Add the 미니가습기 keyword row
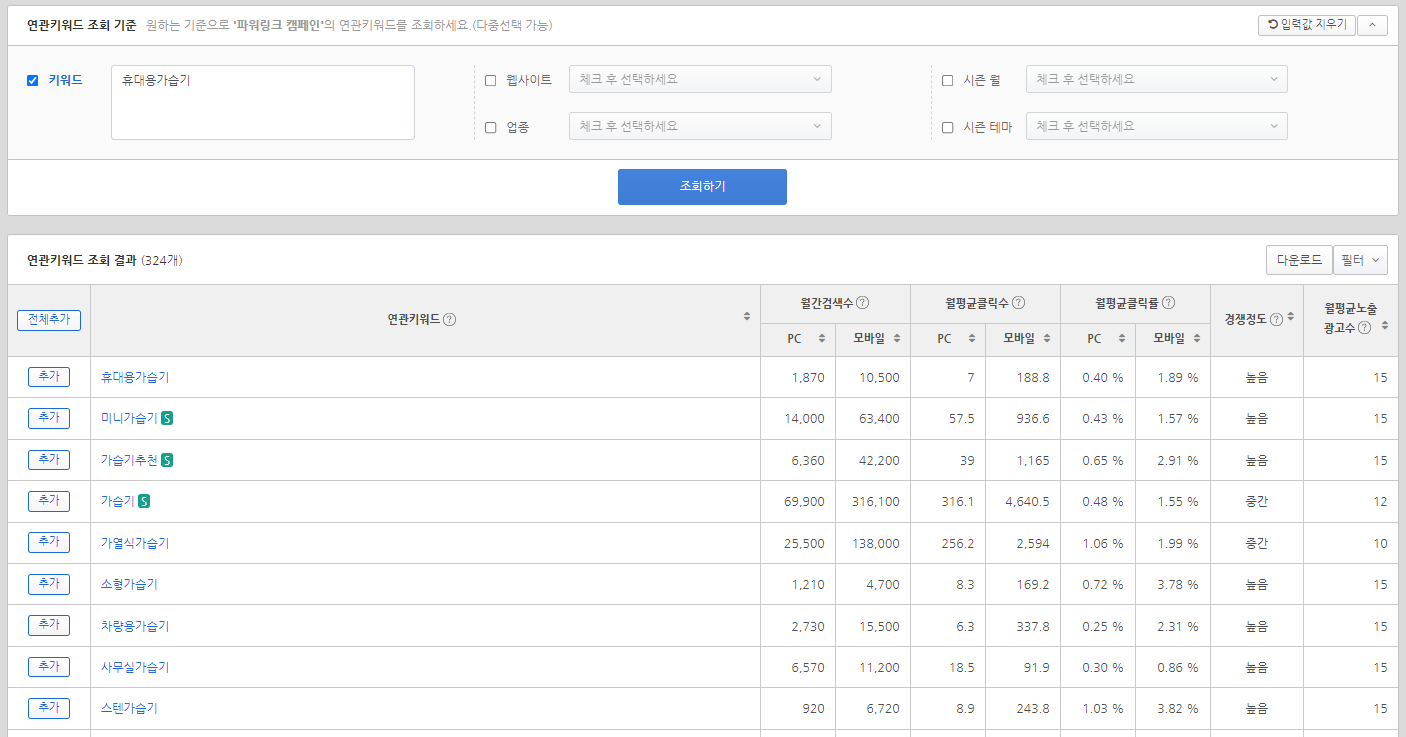Viewport: 1406px width, 737px height. (x=49, y=418)
